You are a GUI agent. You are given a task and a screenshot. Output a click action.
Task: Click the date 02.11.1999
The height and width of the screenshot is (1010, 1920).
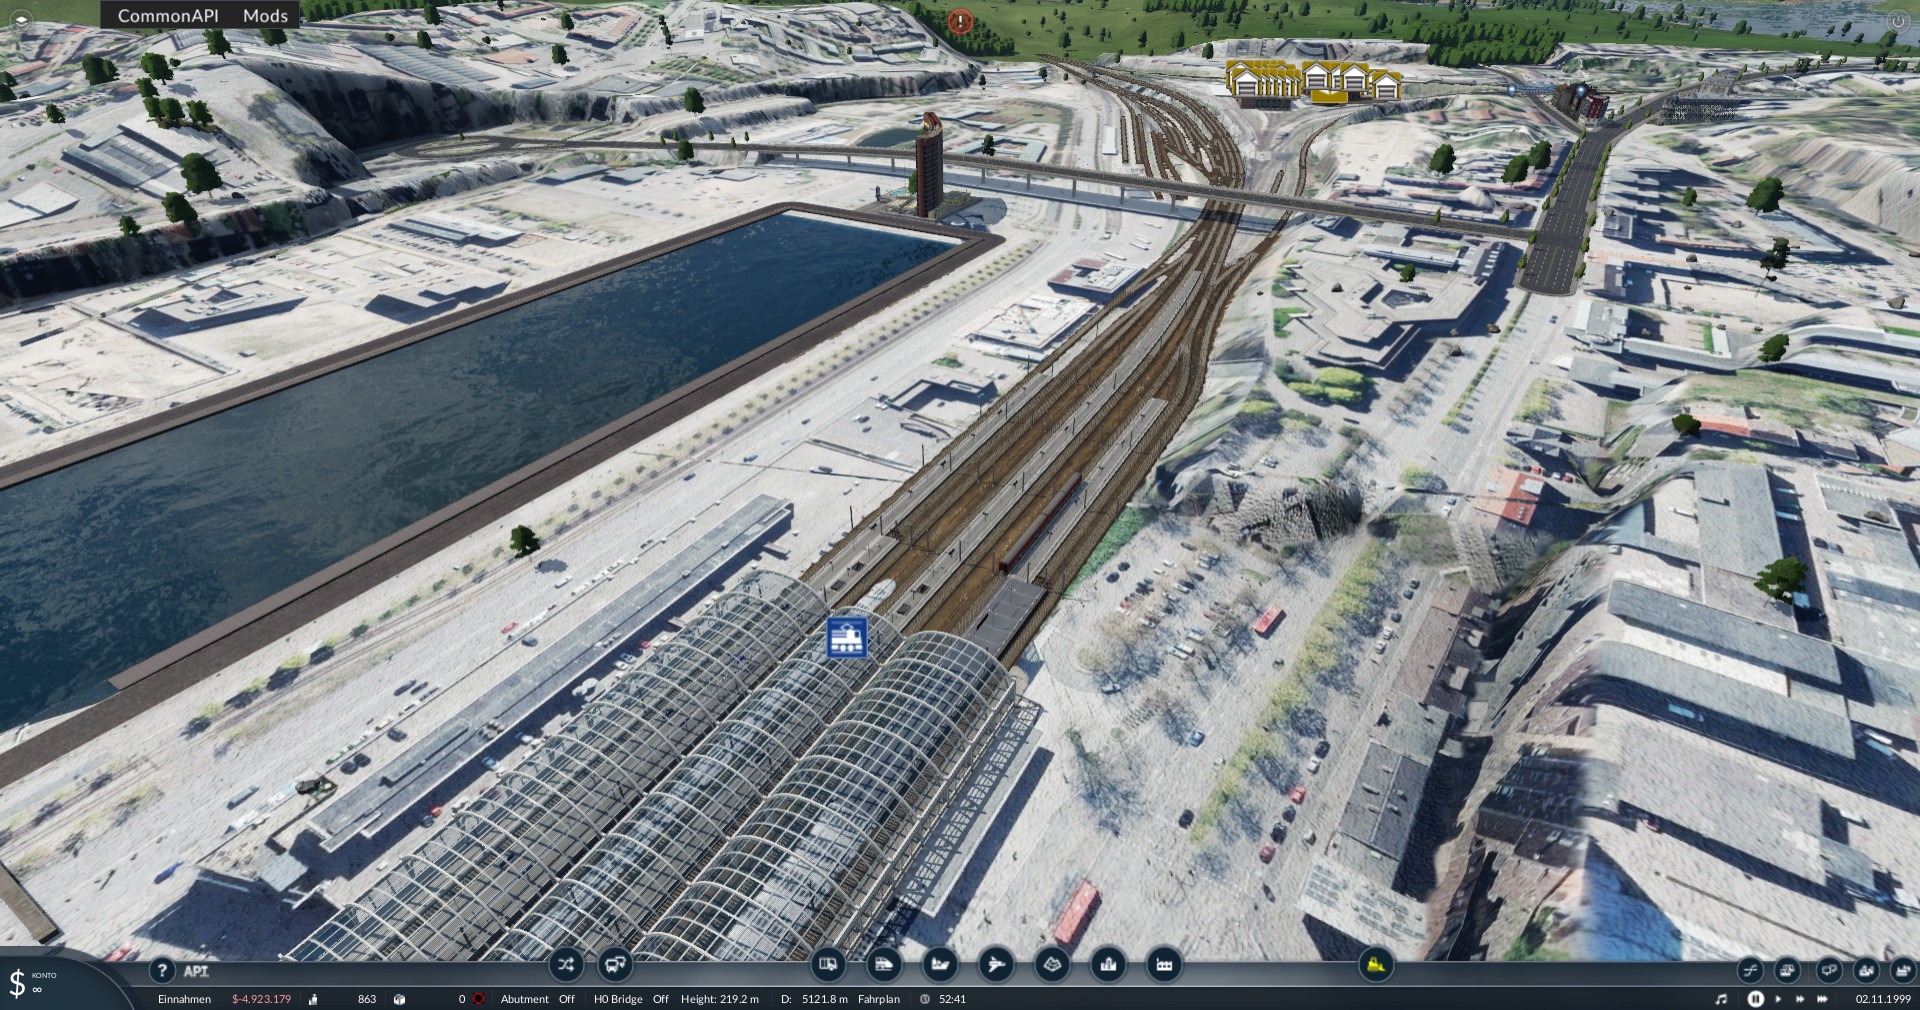tap(1883, 999)
